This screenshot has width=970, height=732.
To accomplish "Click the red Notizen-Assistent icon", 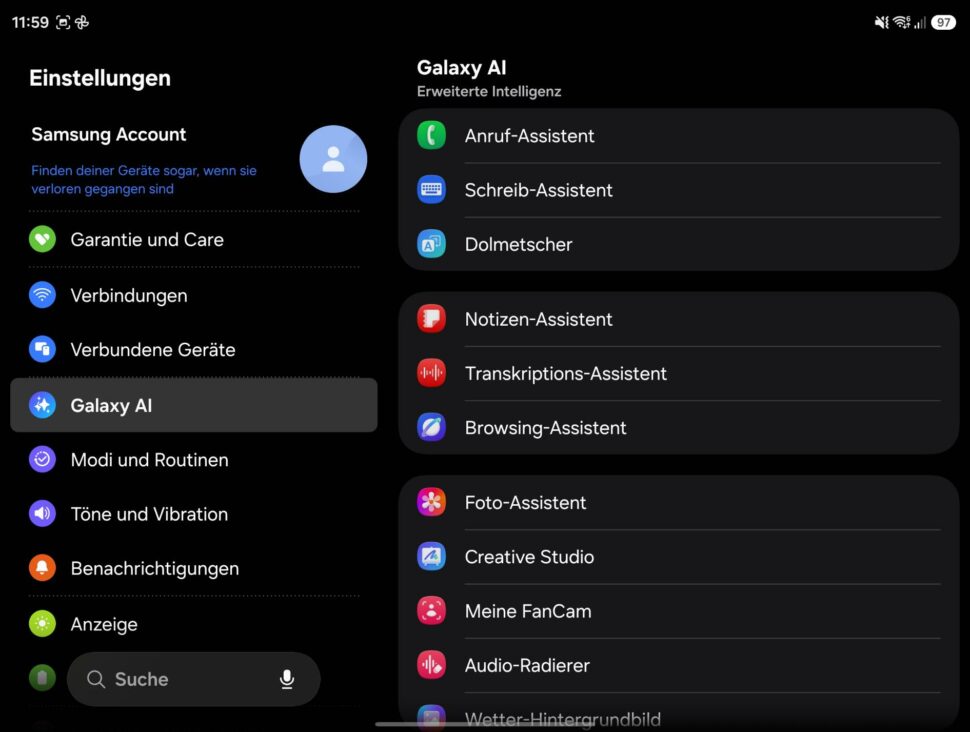I will click(431, 319).
